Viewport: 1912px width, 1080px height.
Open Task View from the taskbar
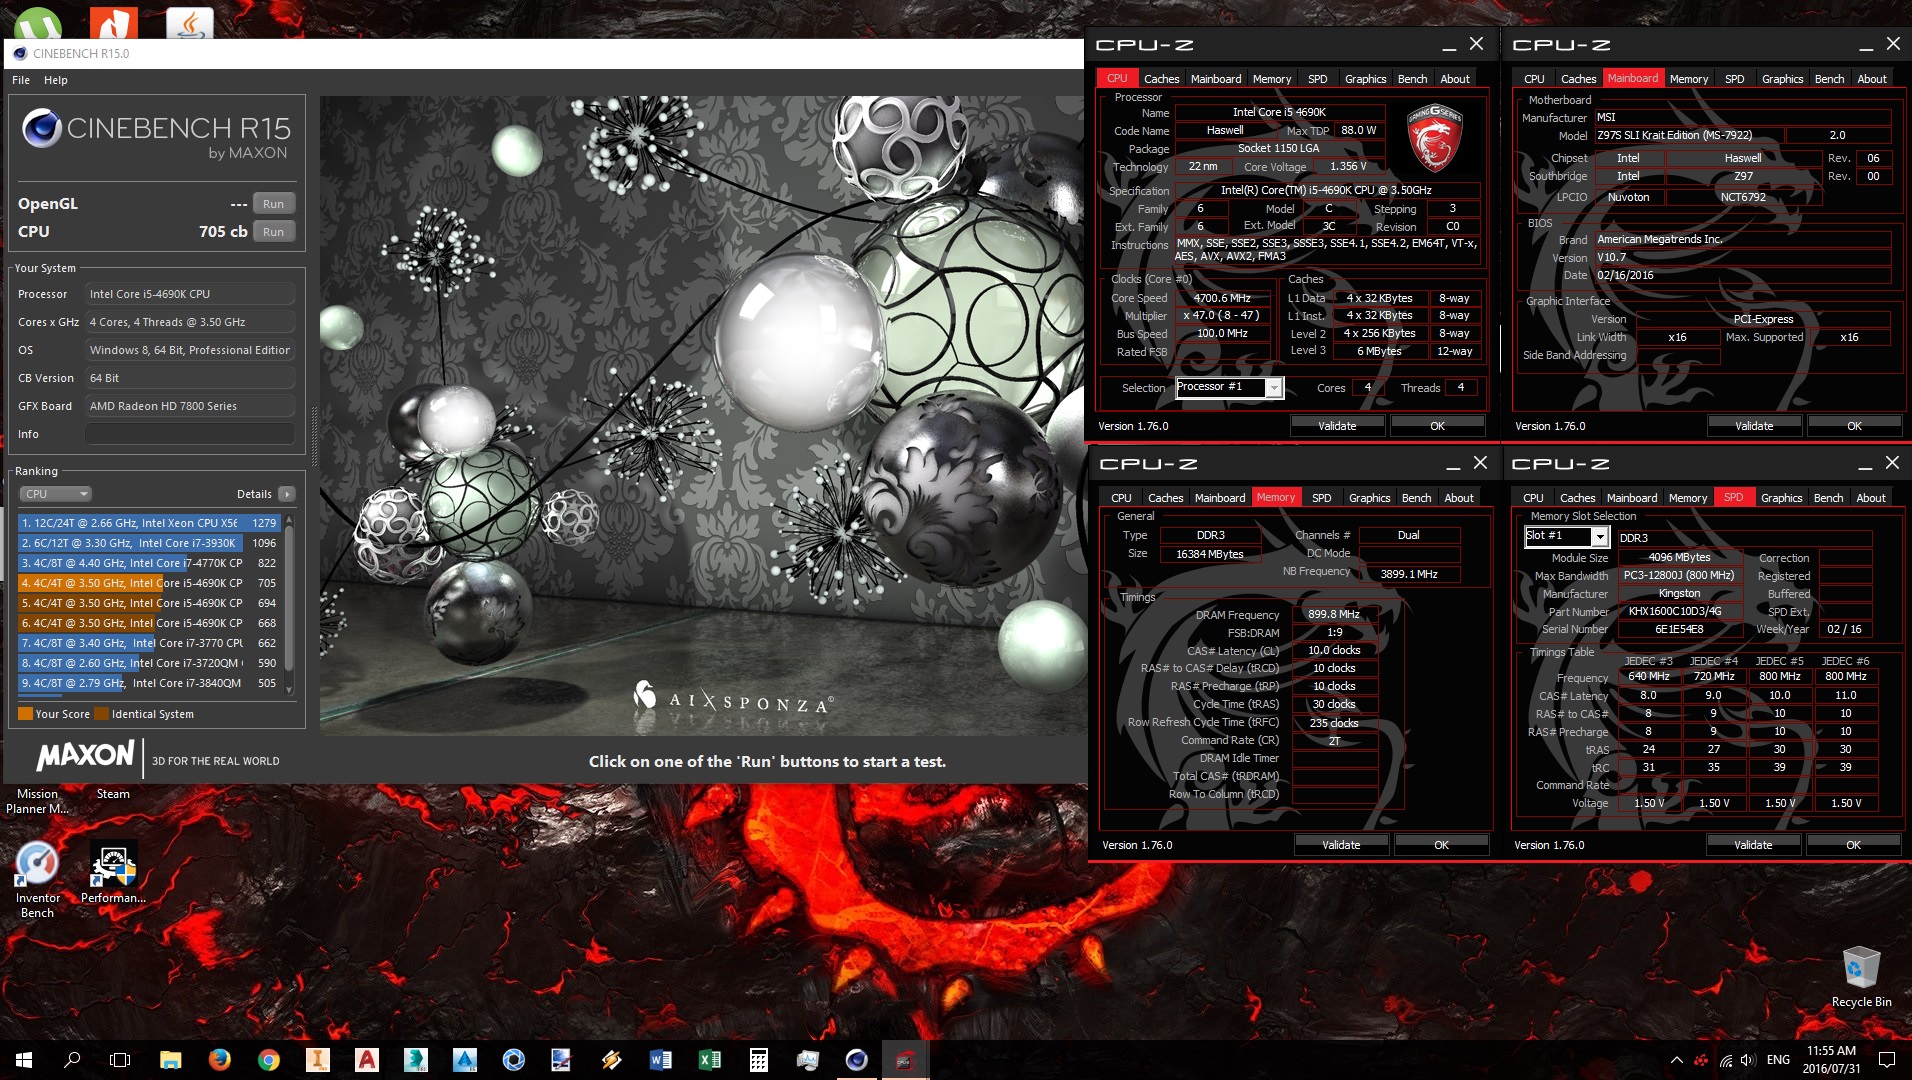pos(120,1060)
